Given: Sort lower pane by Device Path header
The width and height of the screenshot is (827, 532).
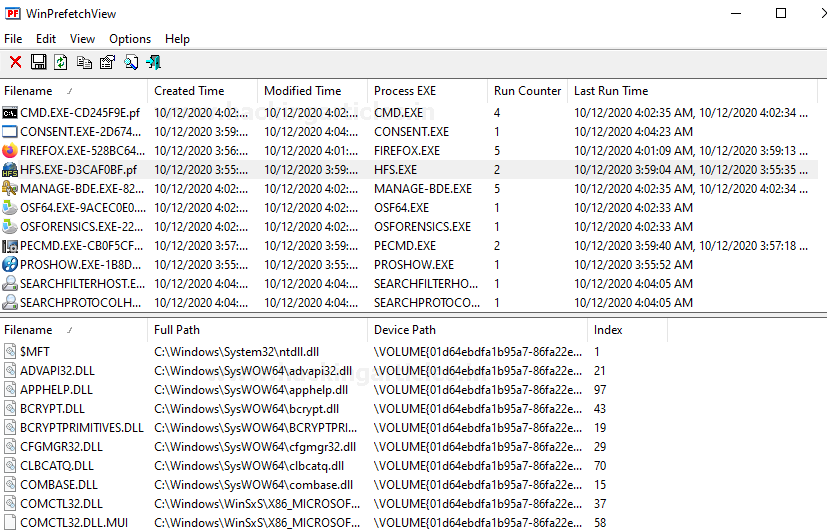Looking at the screenshot, I should pyautogui.click(x=477, y=330).
